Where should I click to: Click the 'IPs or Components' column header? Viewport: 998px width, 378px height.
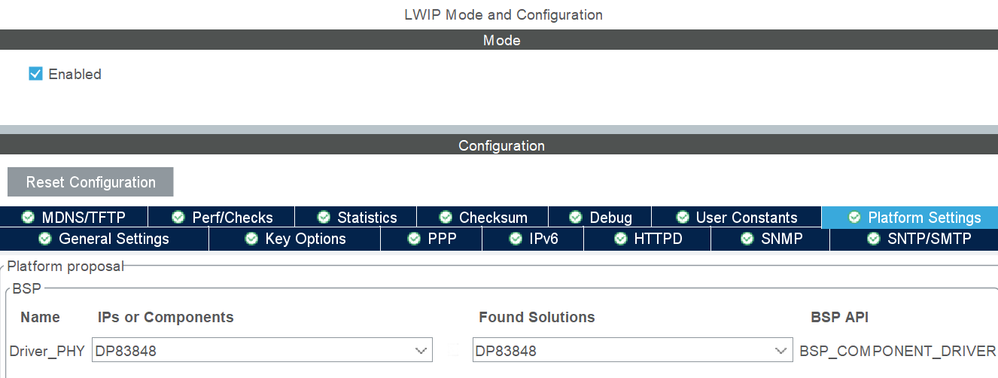click(165, 317)
